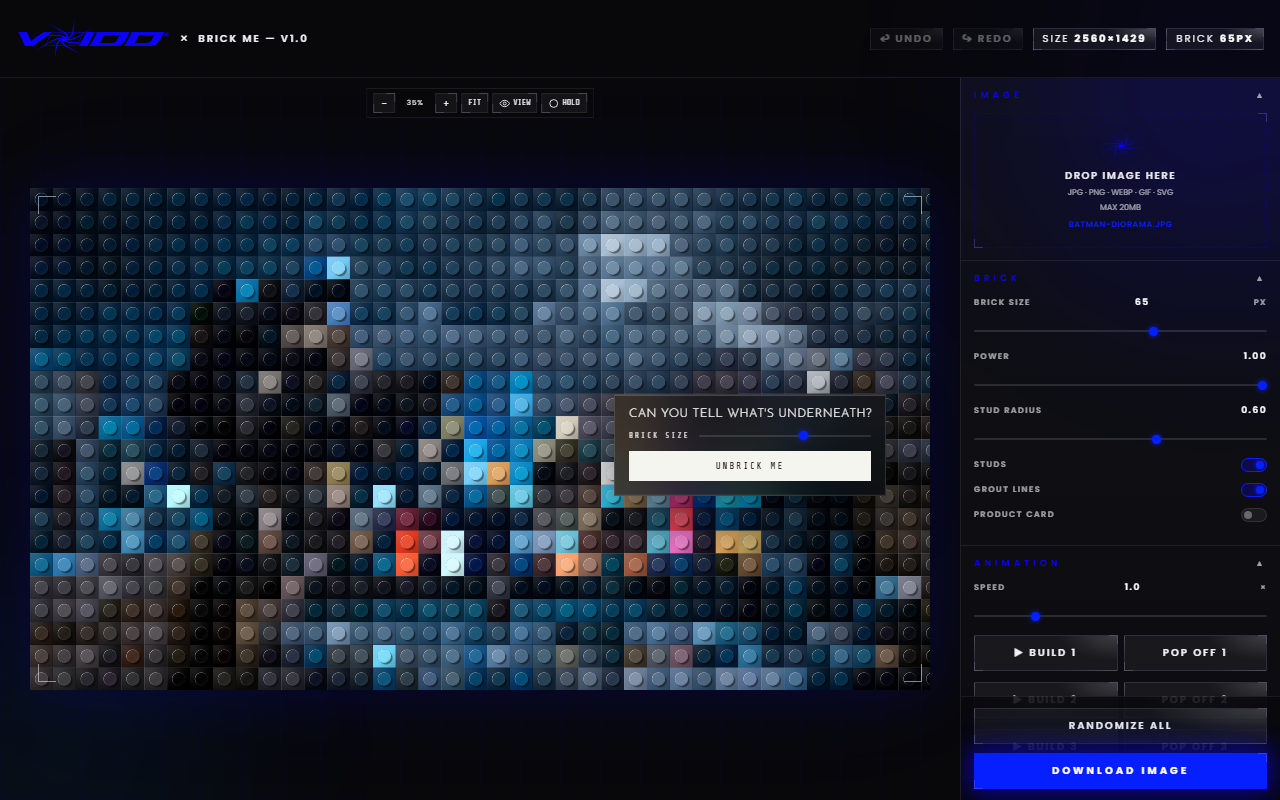1280x800 pixels.
Task: Fit the canvas with the FIT button
Action: point(474,103)
